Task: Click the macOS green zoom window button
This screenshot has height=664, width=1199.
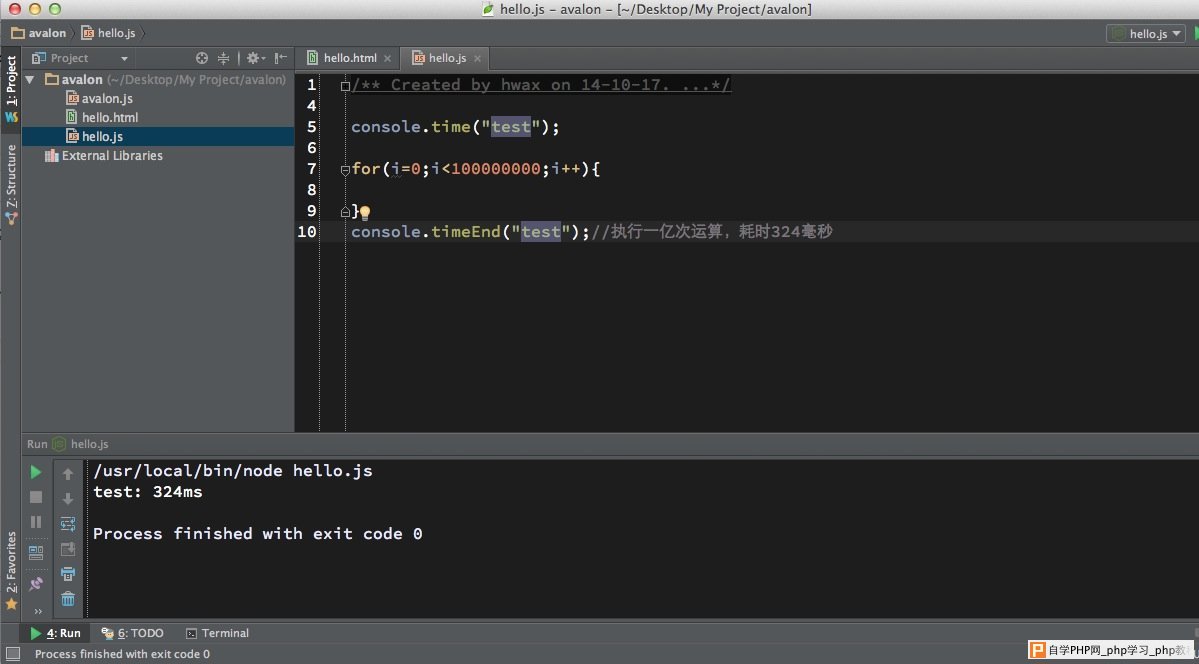Action: coord(54,9)
